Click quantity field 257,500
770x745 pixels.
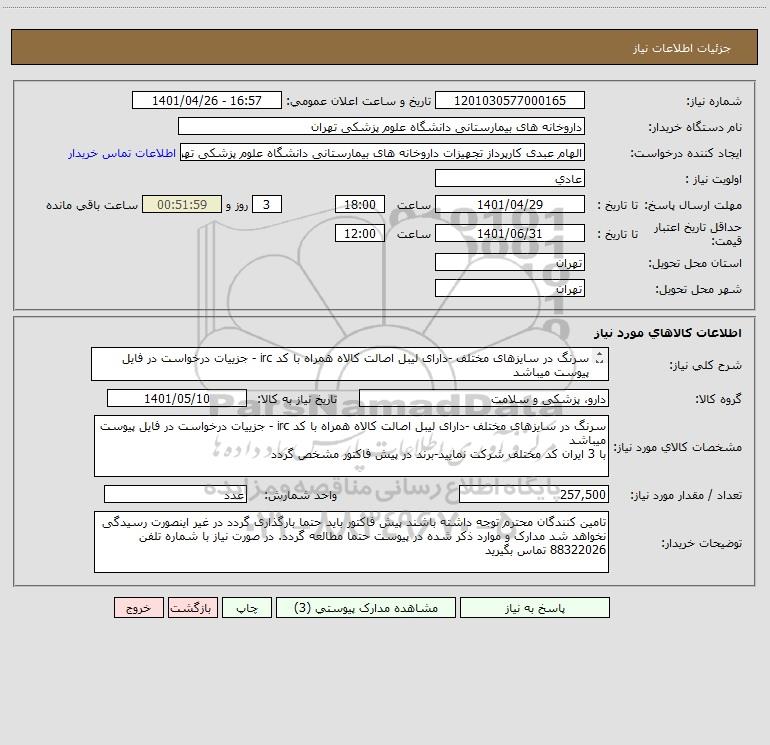click(534, 494)
